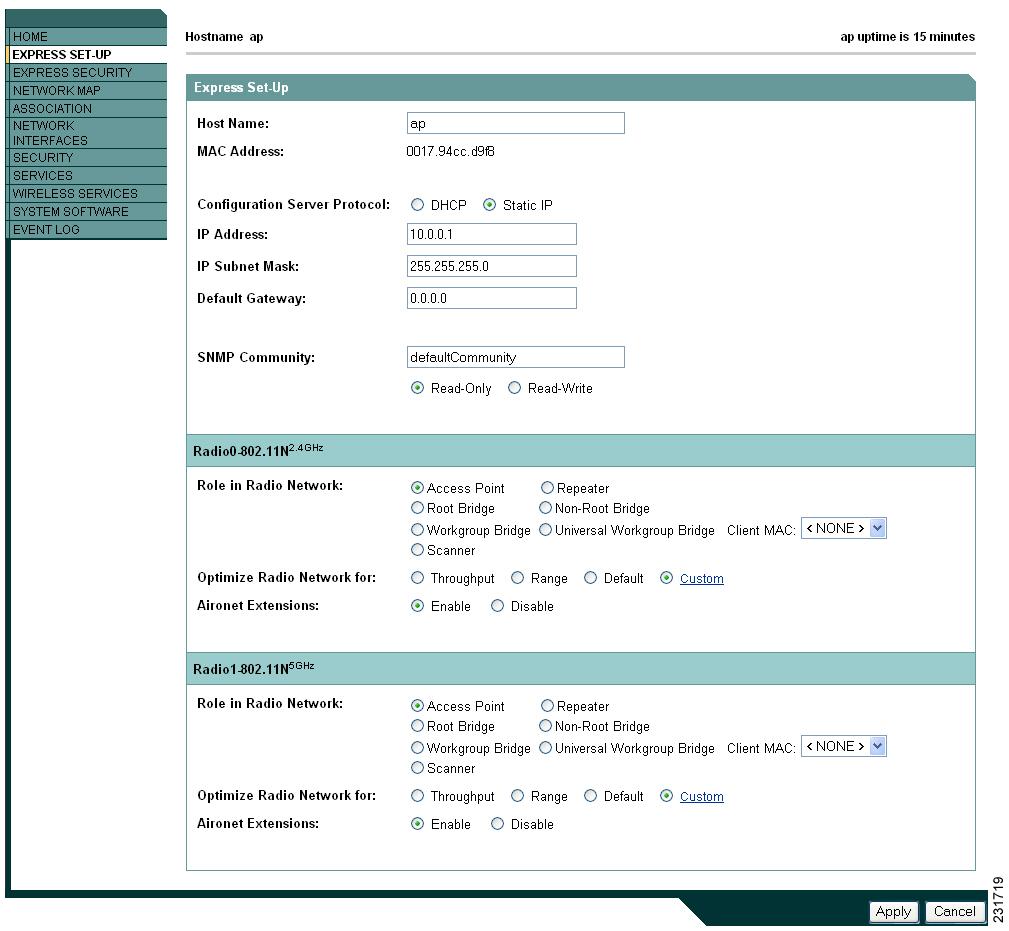Screen dimensions: 1009x931
Task: Select Radio1 Default optimization
Action: pyautogui.click(x=591, y=796)
